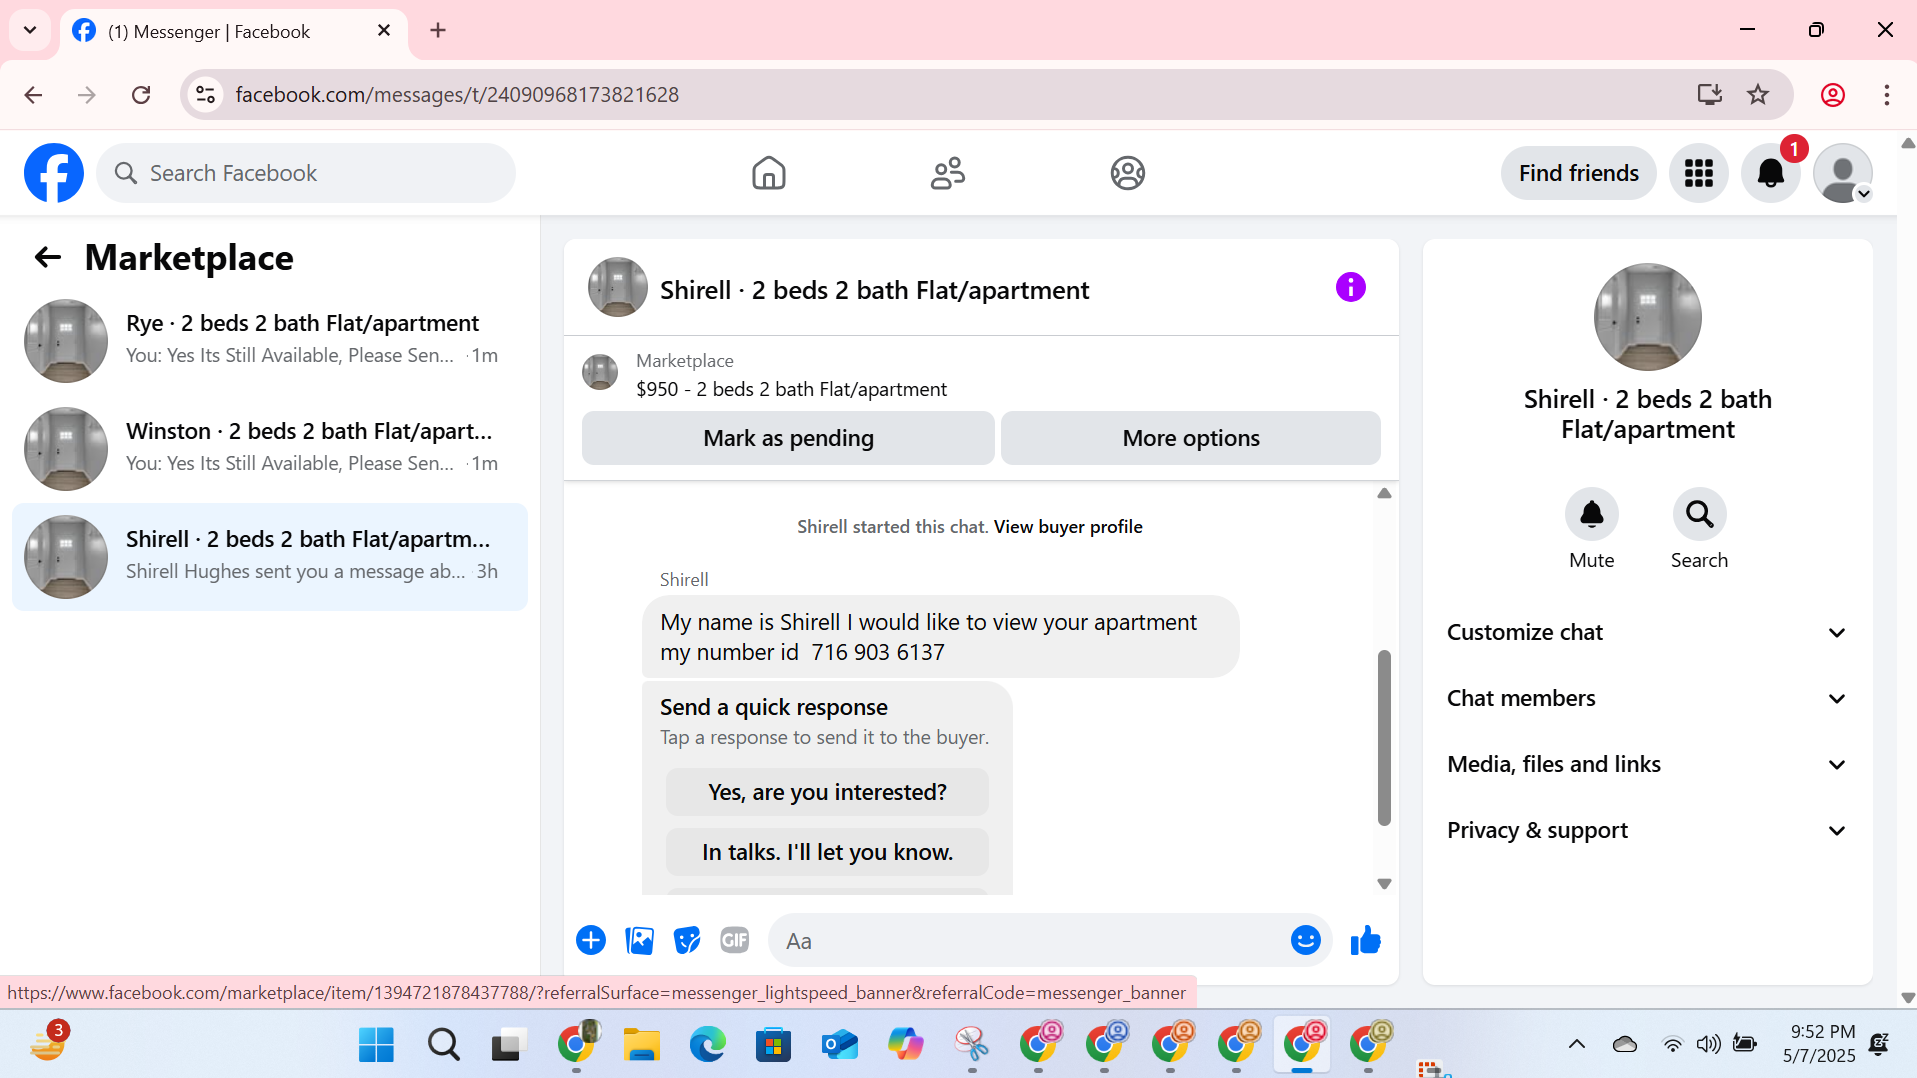Choose a GIF
The image size is (1917, 1078).
735,941
